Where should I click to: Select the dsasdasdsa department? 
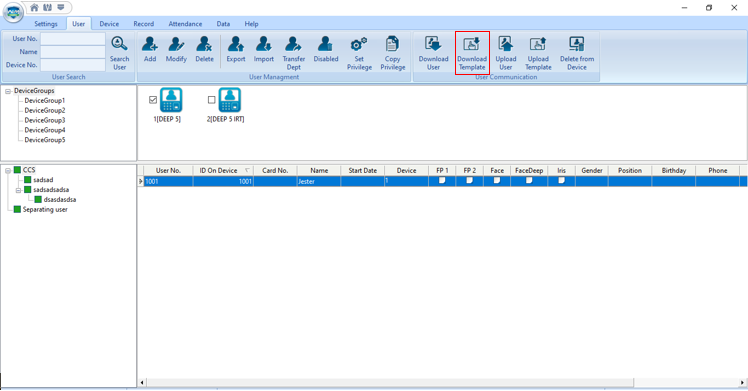tap(60, 199)
